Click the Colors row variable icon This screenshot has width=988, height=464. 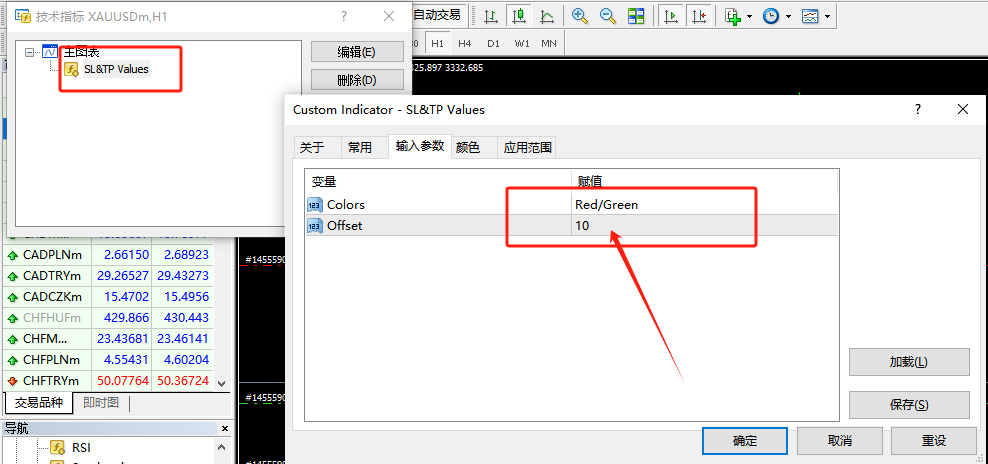[x=314, y=205]
